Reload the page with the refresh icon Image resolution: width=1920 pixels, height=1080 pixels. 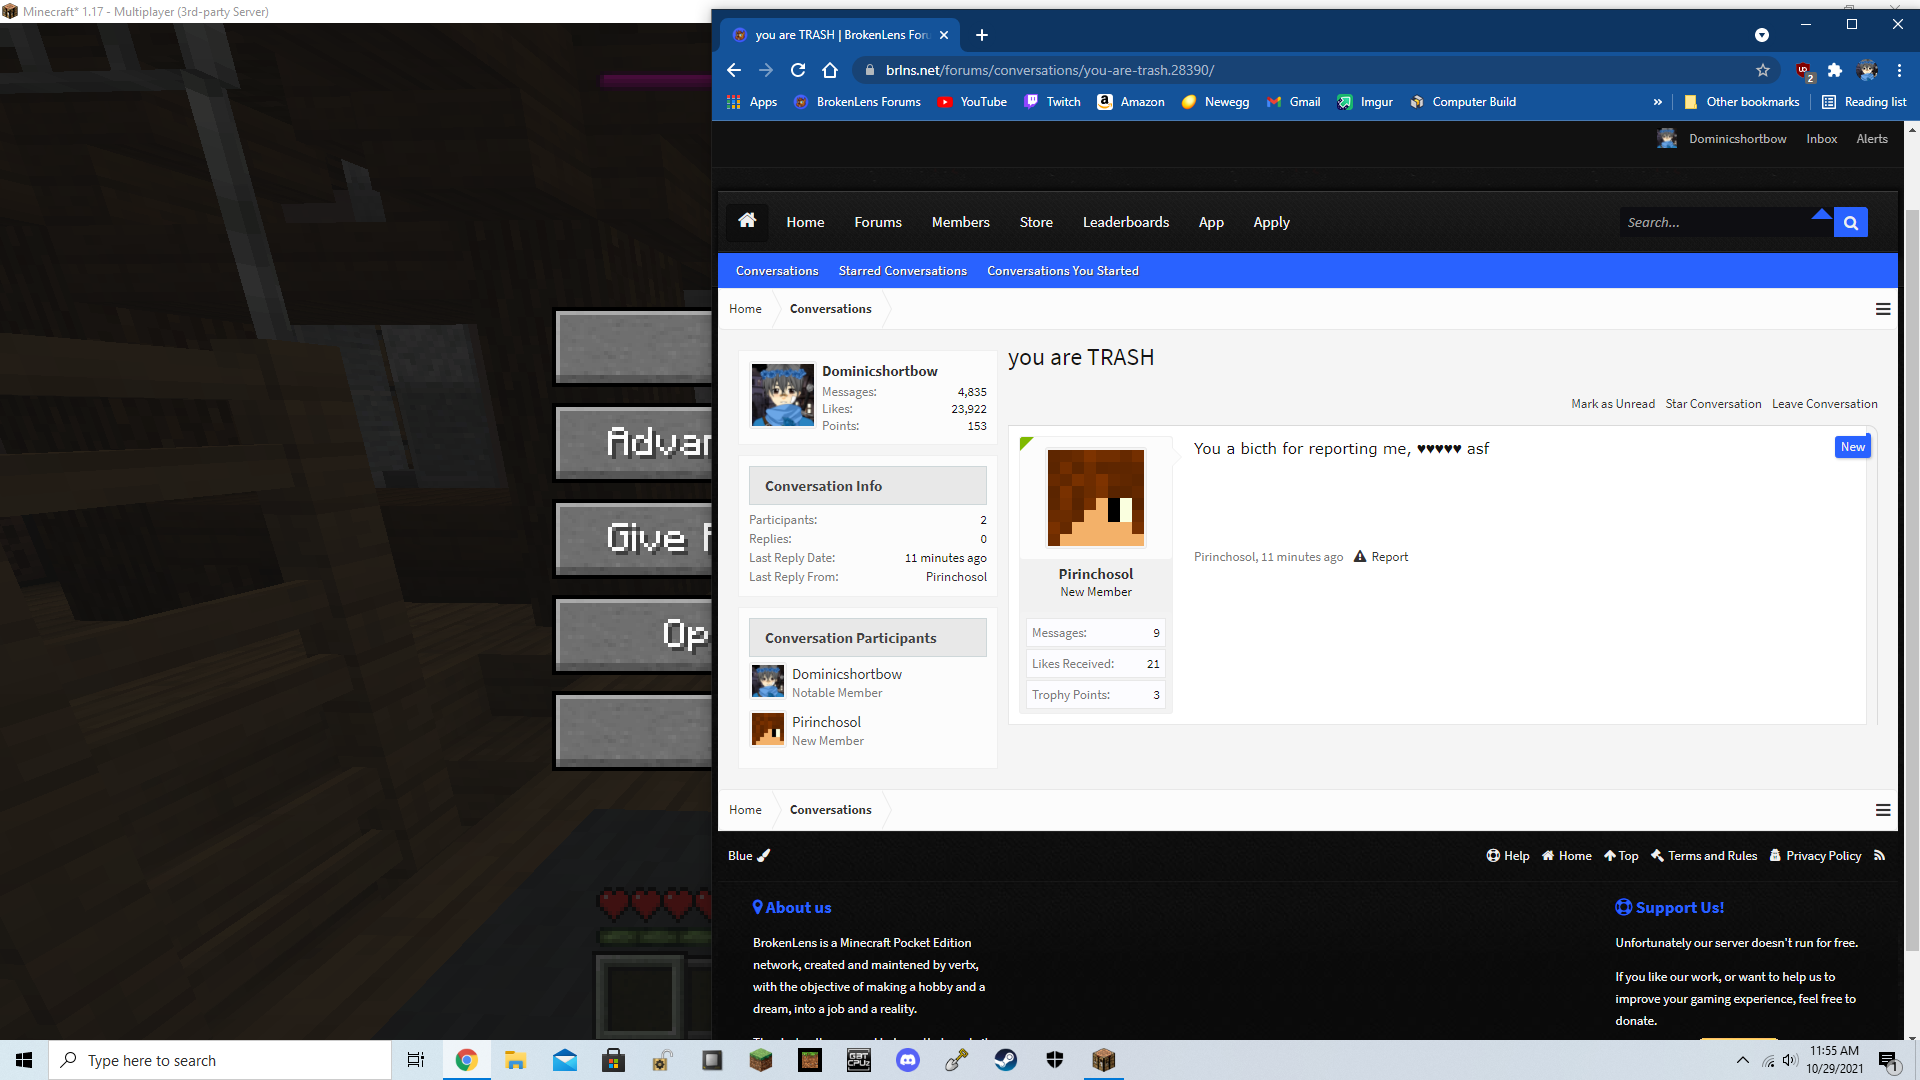click(x=798, y=70)
